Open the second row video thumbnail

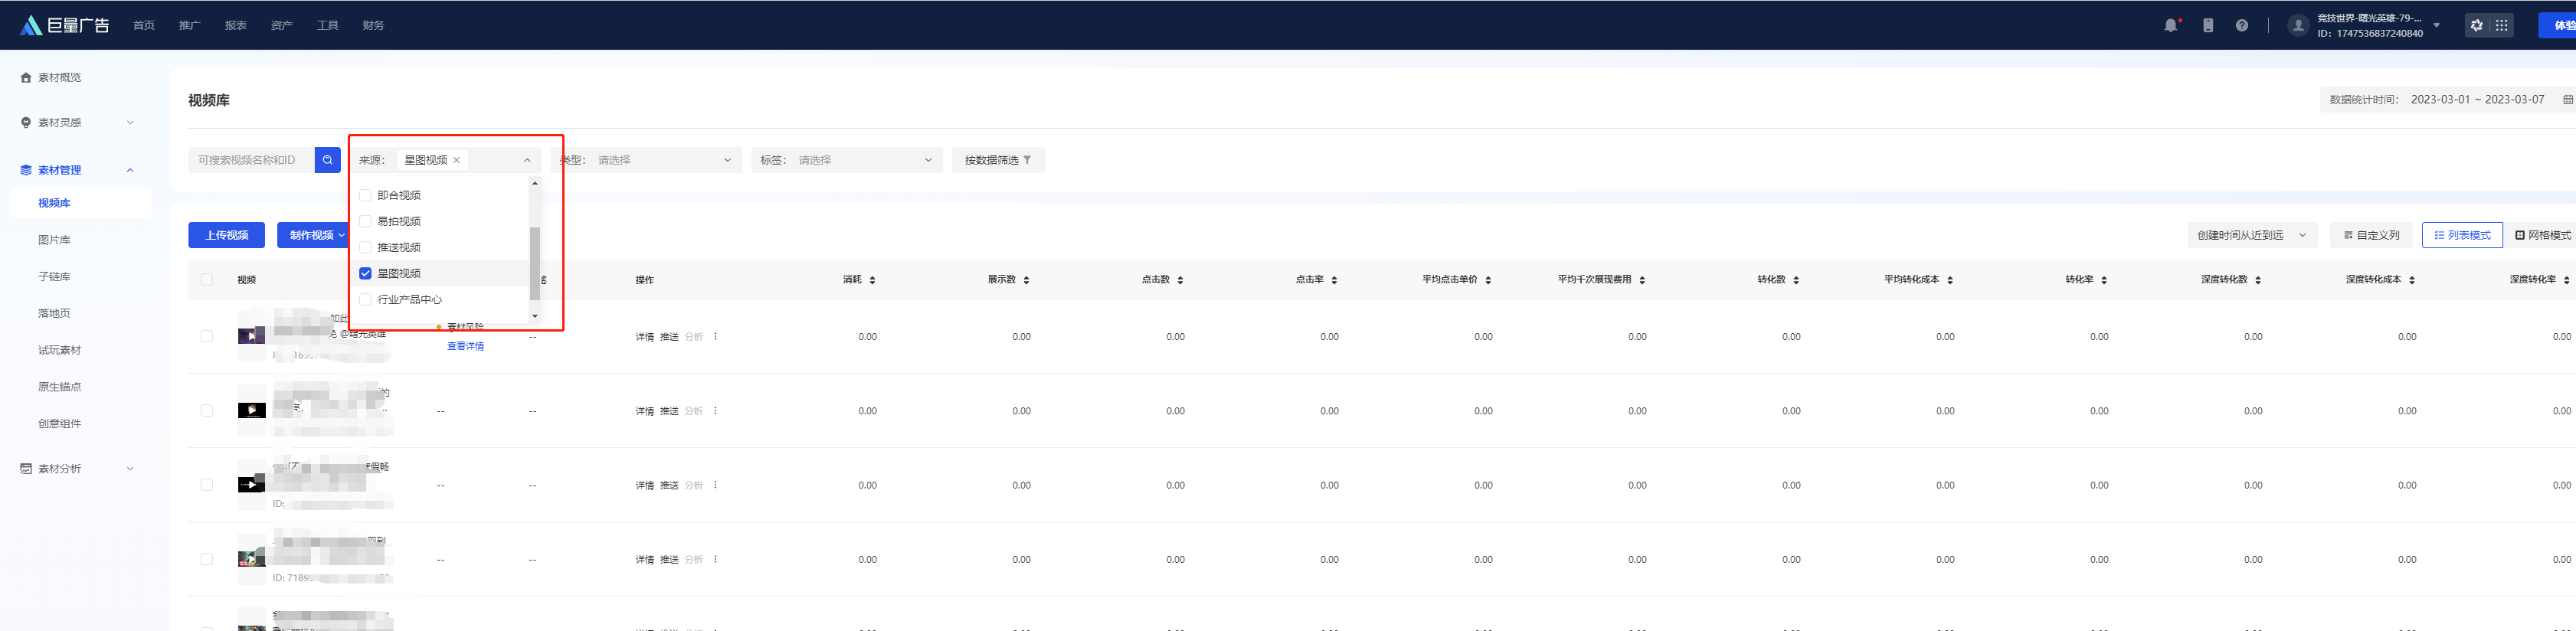coord(252,410)
